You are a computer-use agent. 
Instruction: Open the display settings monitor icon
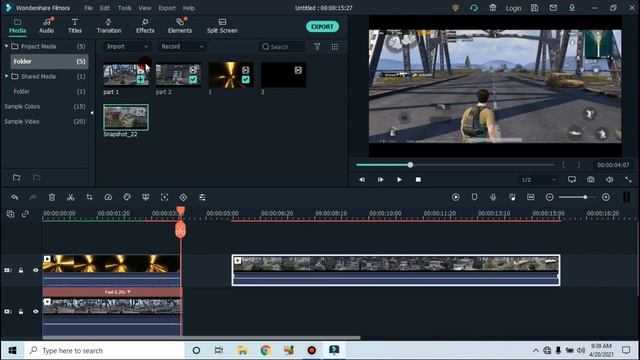click(x=572, y=180)
